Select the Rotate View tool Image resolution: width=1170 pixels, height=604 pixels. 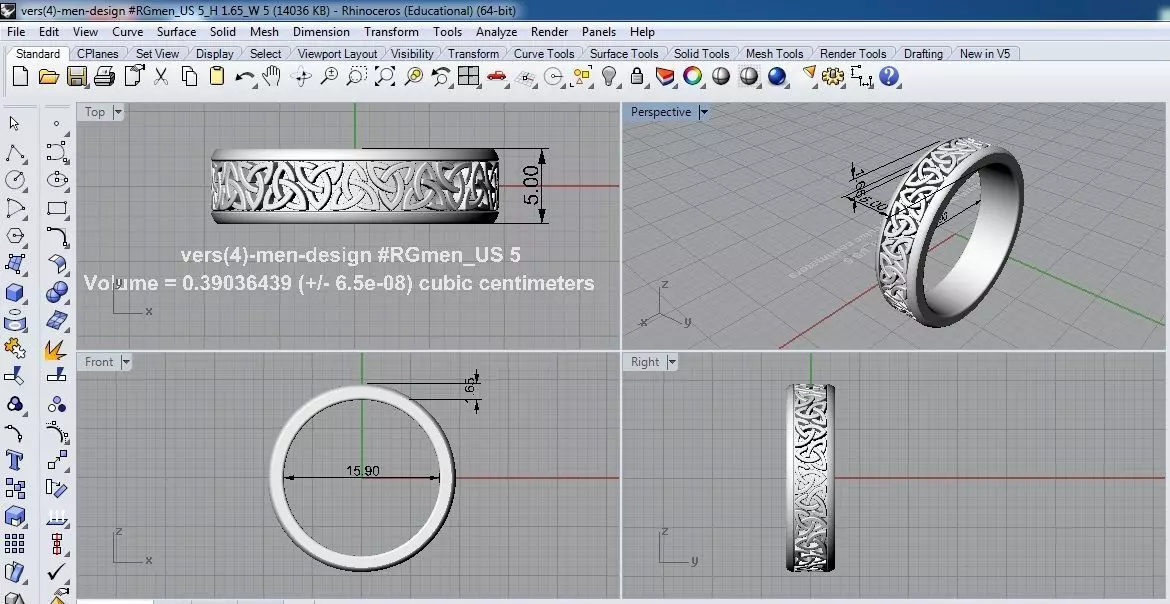[x=301, y=76]
